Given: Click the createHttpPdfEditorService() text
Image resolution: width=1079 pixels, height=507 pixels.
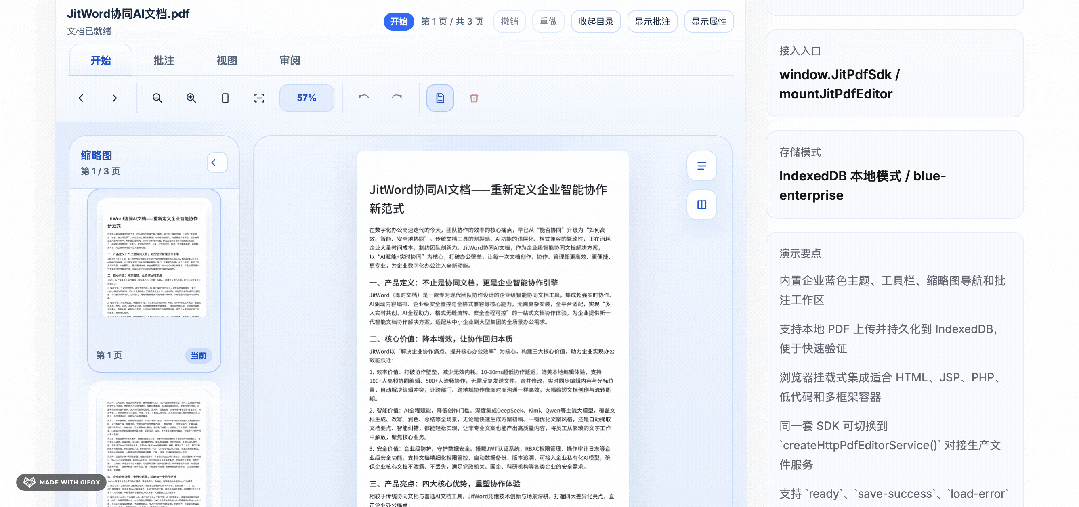Looking at the screenshot, I should (x=860, y=444).
